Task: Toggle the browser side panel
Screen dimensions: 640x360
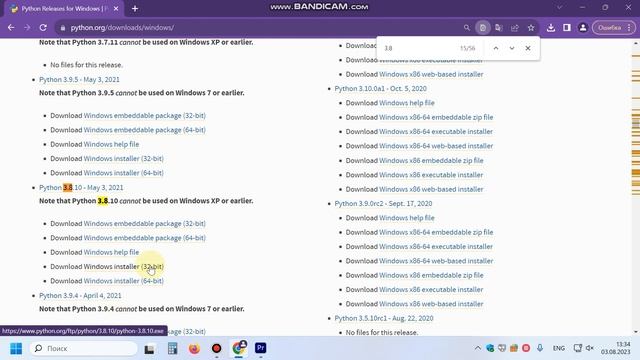Action: coord(567,28)
